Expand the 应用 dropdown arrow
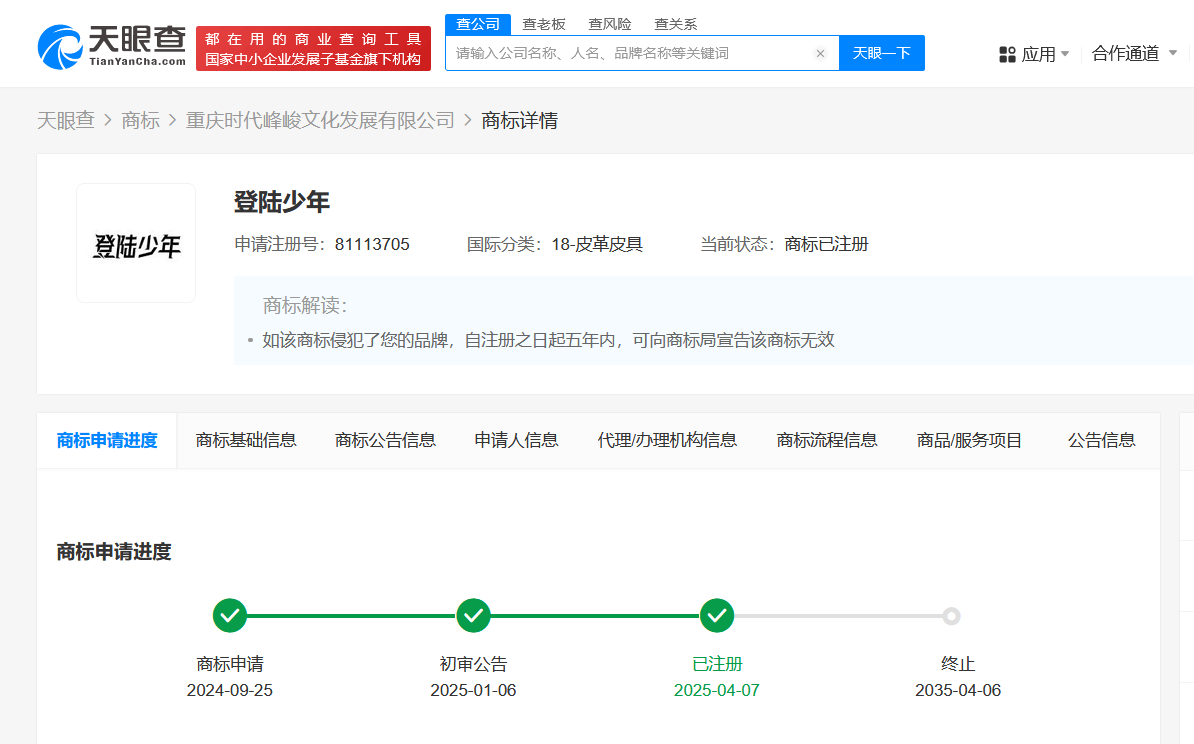The image size is (1194, 744). [1065, 54]
